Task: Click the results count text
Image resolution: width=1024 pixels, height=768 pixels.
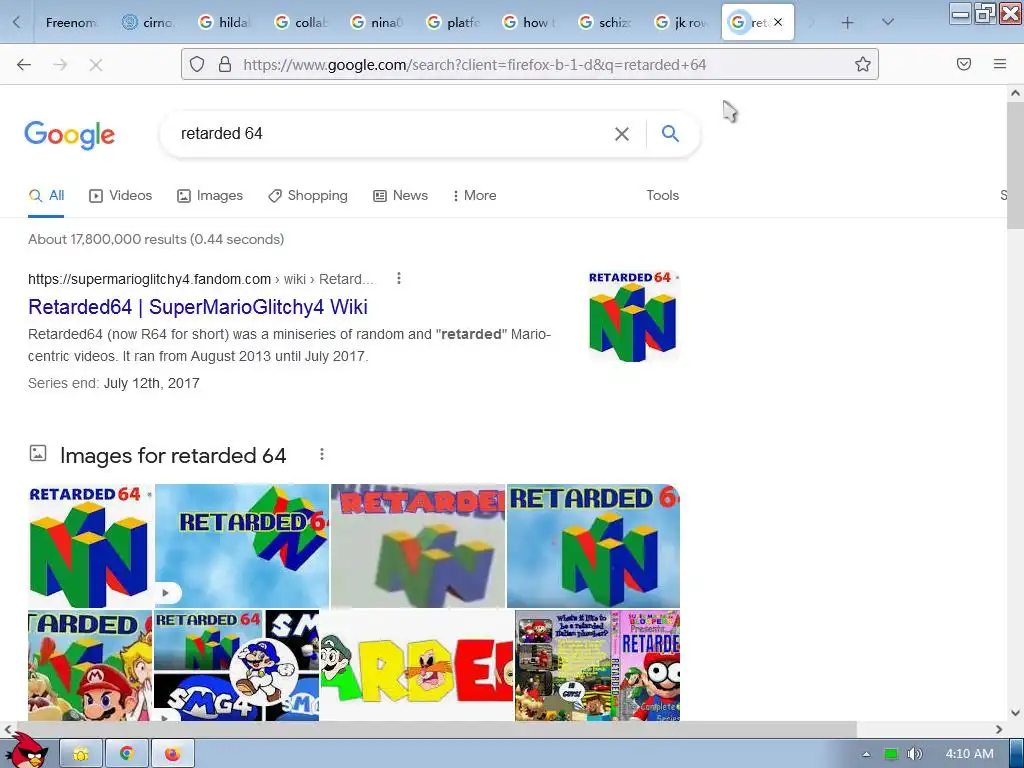Action: pos(156,239)
